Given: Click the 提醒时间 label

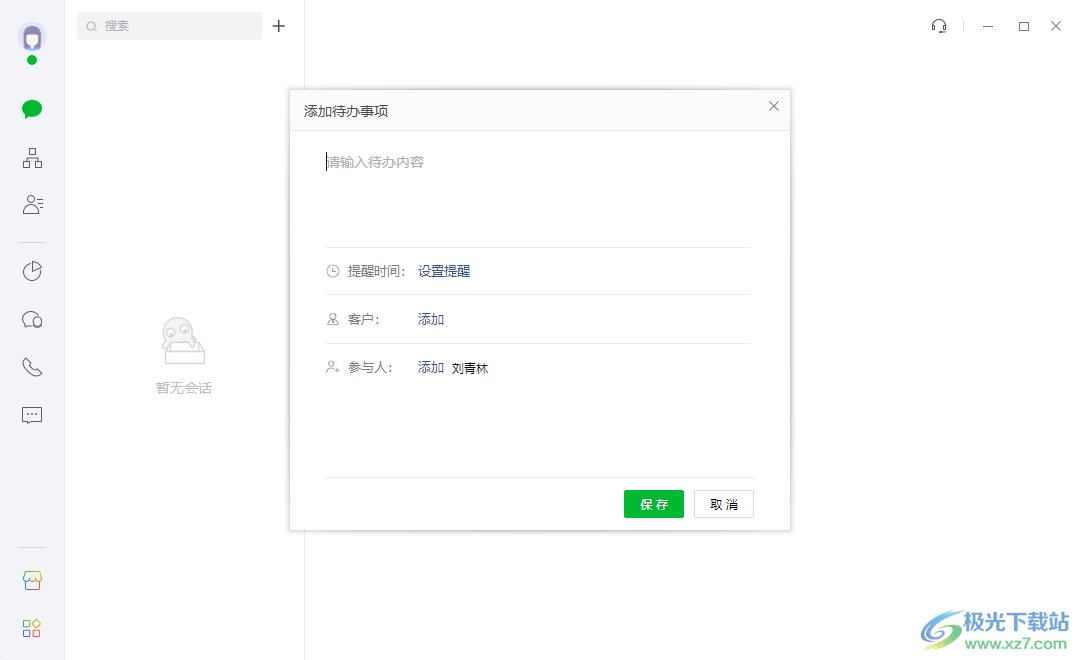Looking at the screenshot, I should [376, 271].
